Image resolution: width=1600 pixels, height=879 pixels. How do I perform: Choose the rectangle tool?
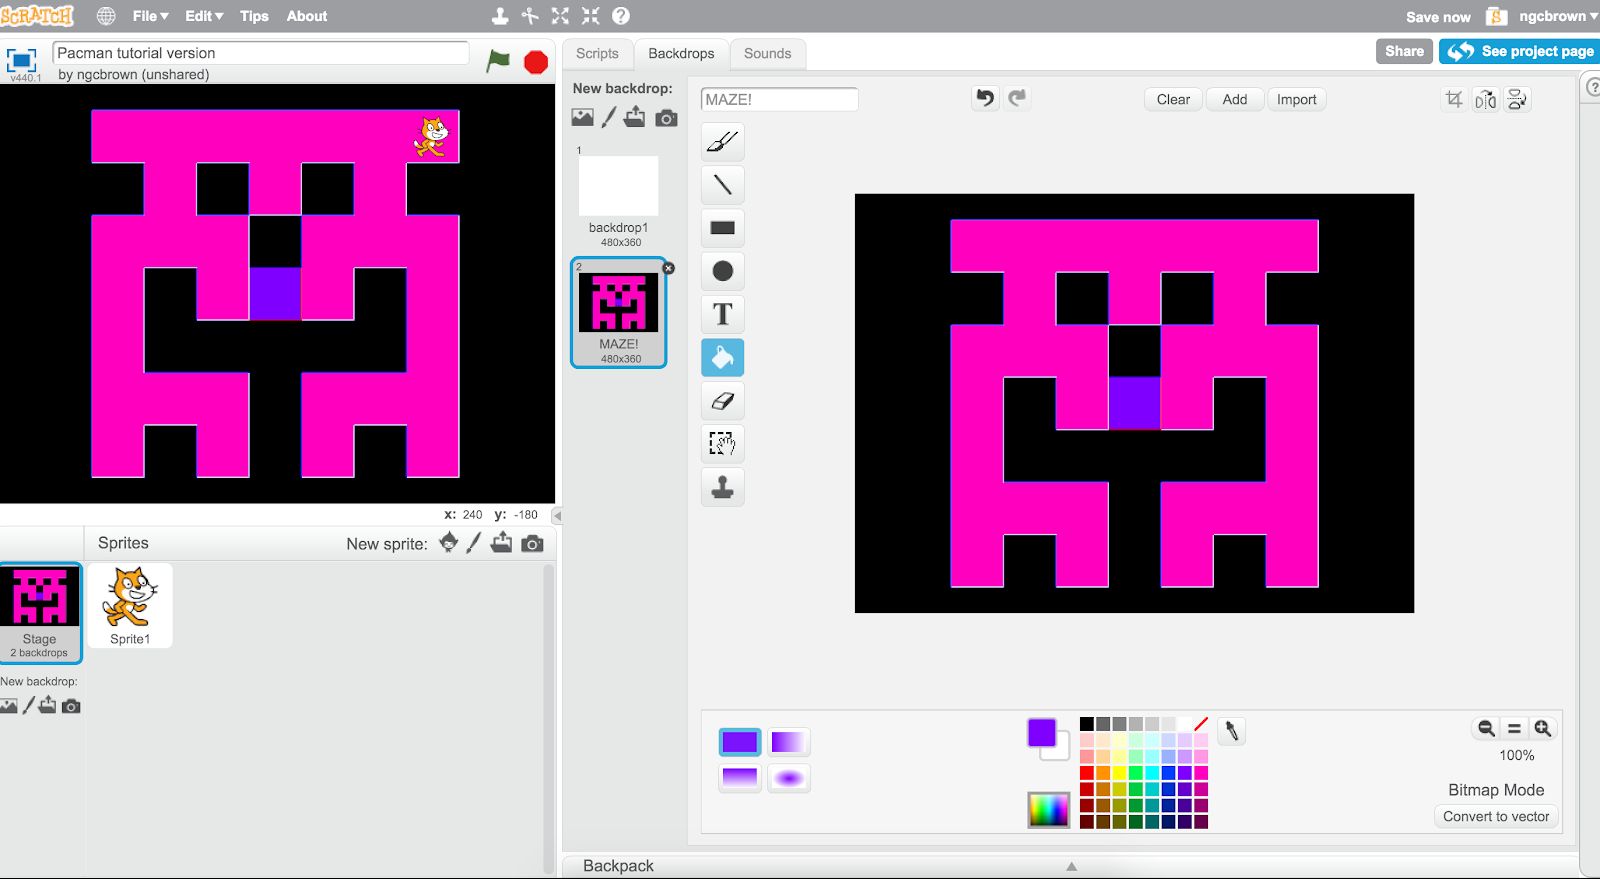[722, 228]
